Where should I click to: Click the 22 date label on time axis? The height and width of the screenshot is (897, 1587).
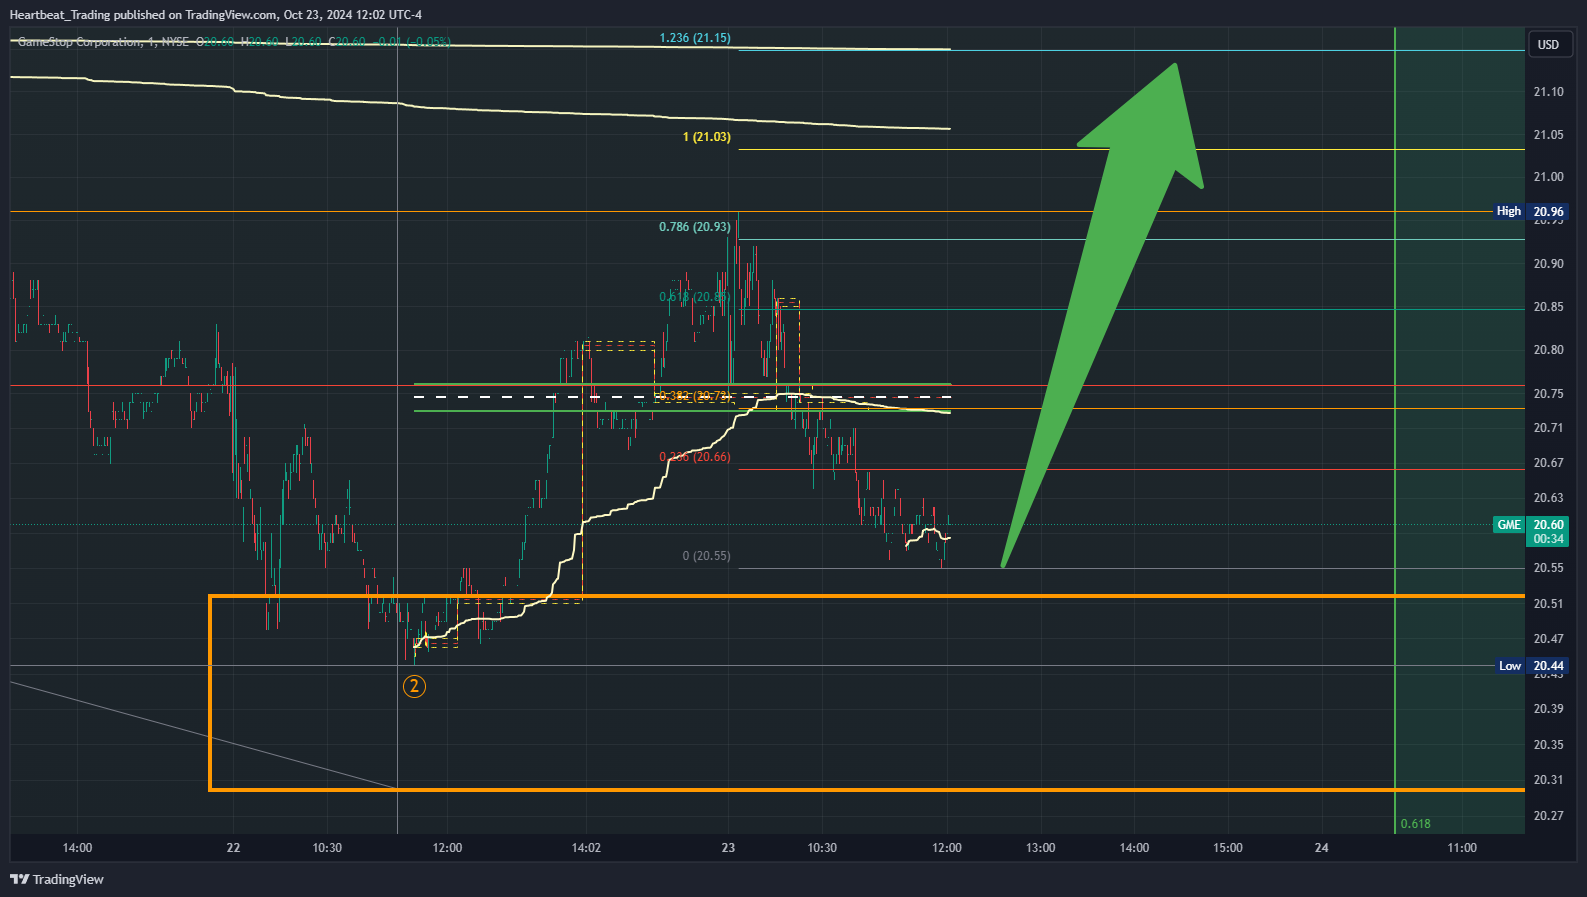[x=233, y=848]
